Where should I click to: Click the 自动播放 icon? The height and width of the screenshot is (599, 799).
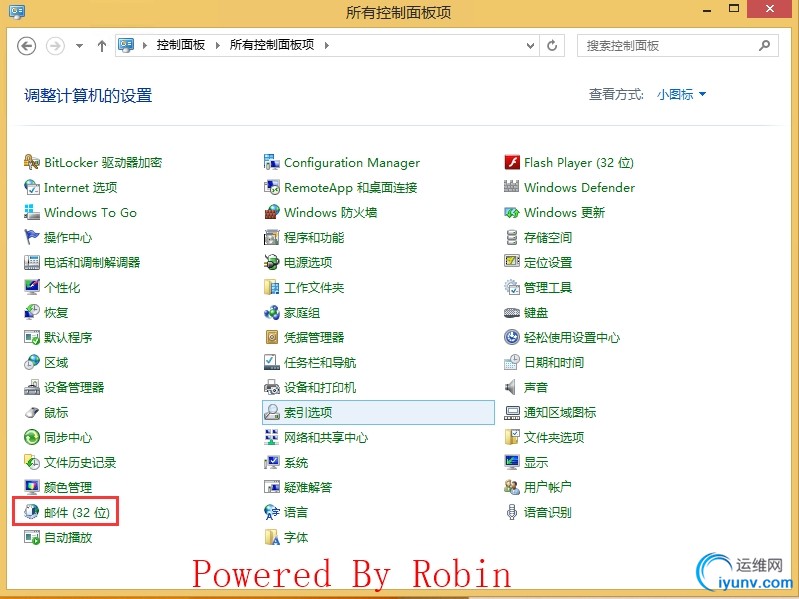click(x=32, y=537)
